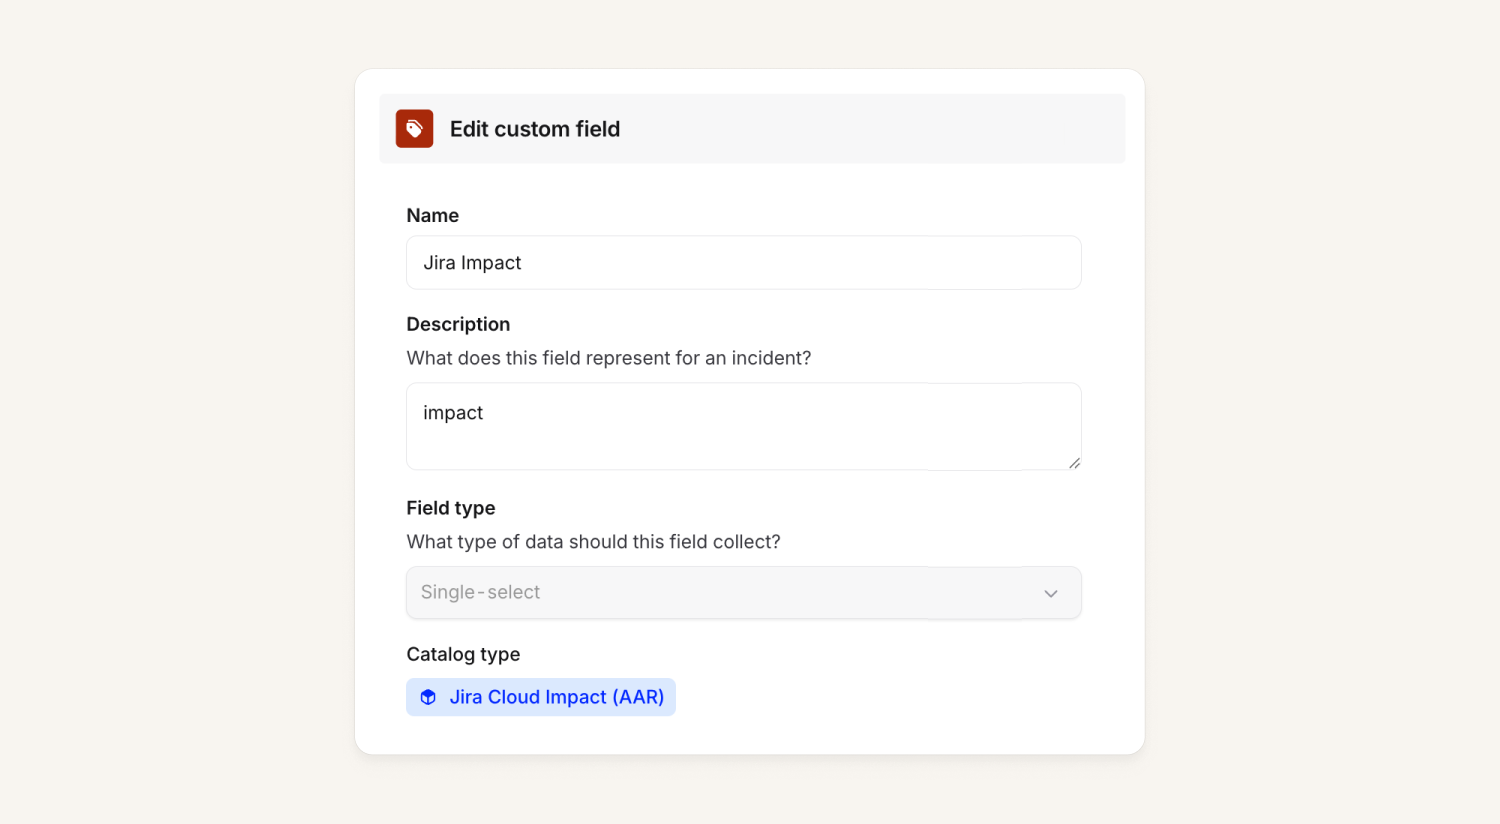Click the cube icon in catalog badge
This screenshot has height=824, width=1500.
point(428,697)
